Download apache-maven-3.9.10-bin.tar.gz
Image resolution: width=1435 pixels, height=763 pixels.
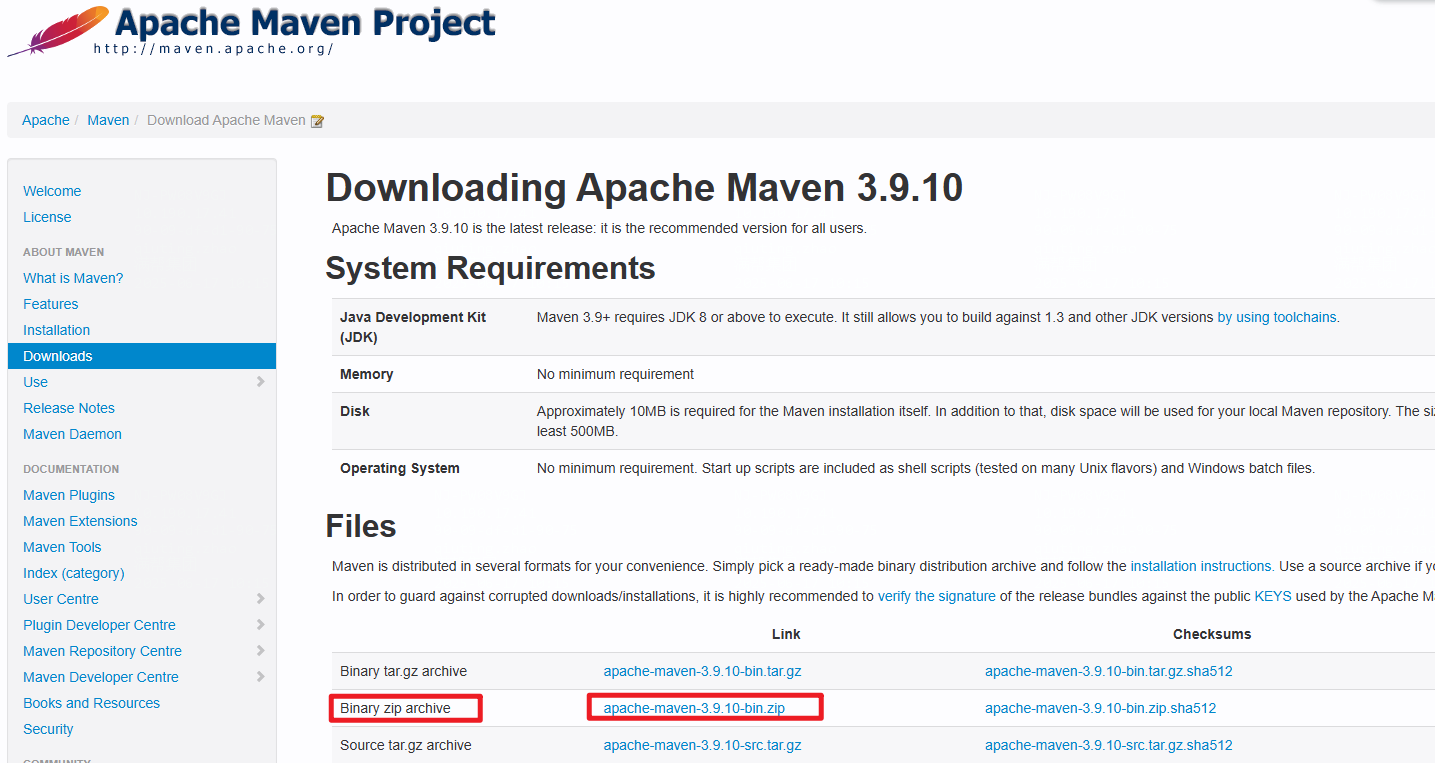(x=702, y=671)
